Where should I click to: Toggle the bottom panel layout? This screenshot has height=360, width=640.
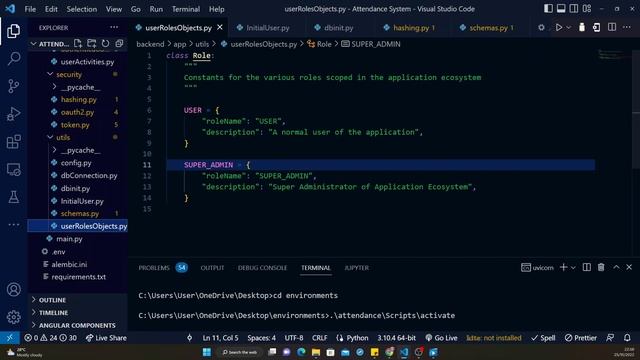(561, 9)
